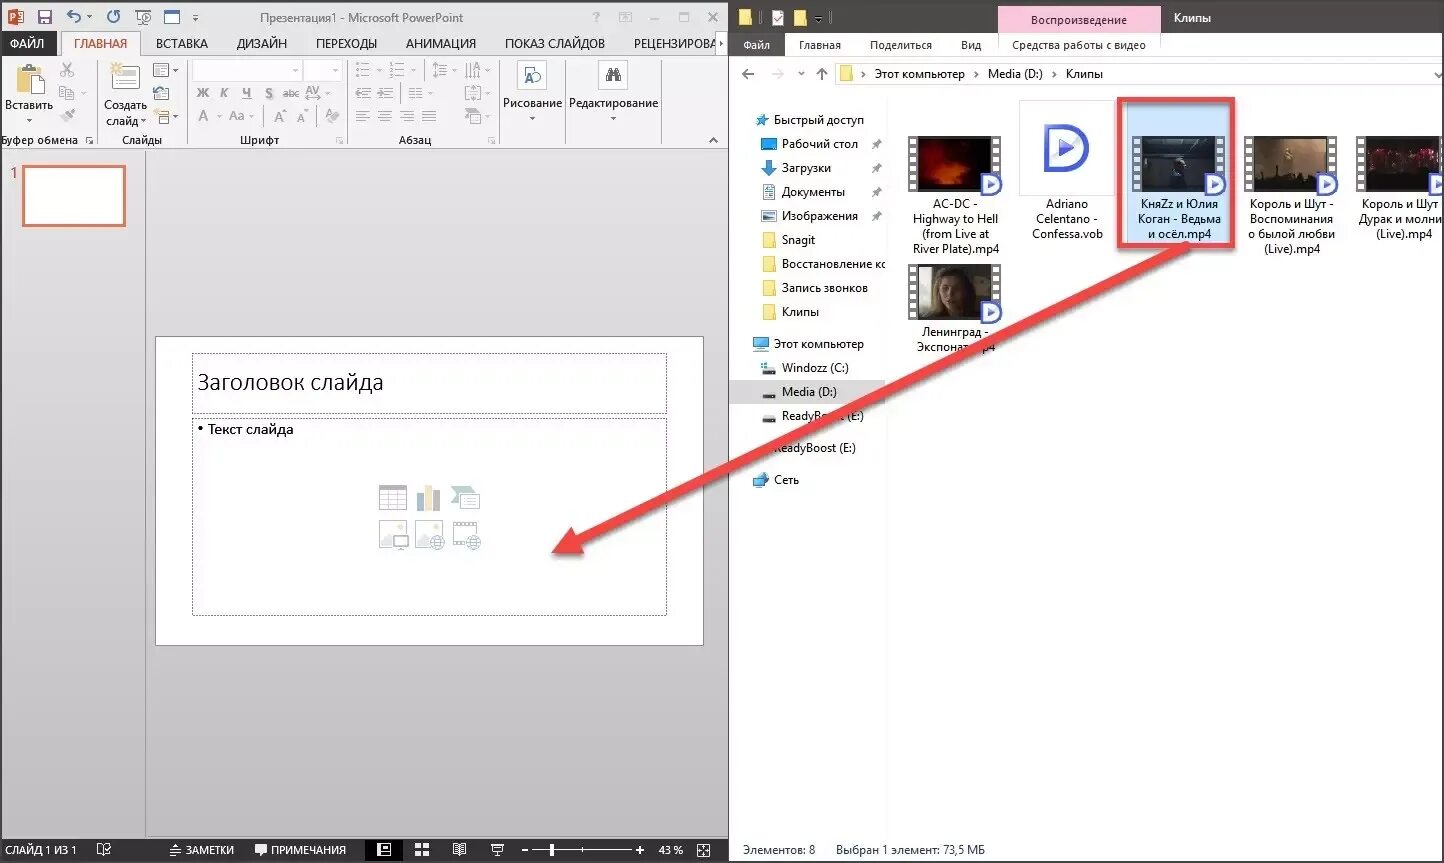
Task: Click the Insert Online Picture placeholder icon
Action: tap(429, 535)
